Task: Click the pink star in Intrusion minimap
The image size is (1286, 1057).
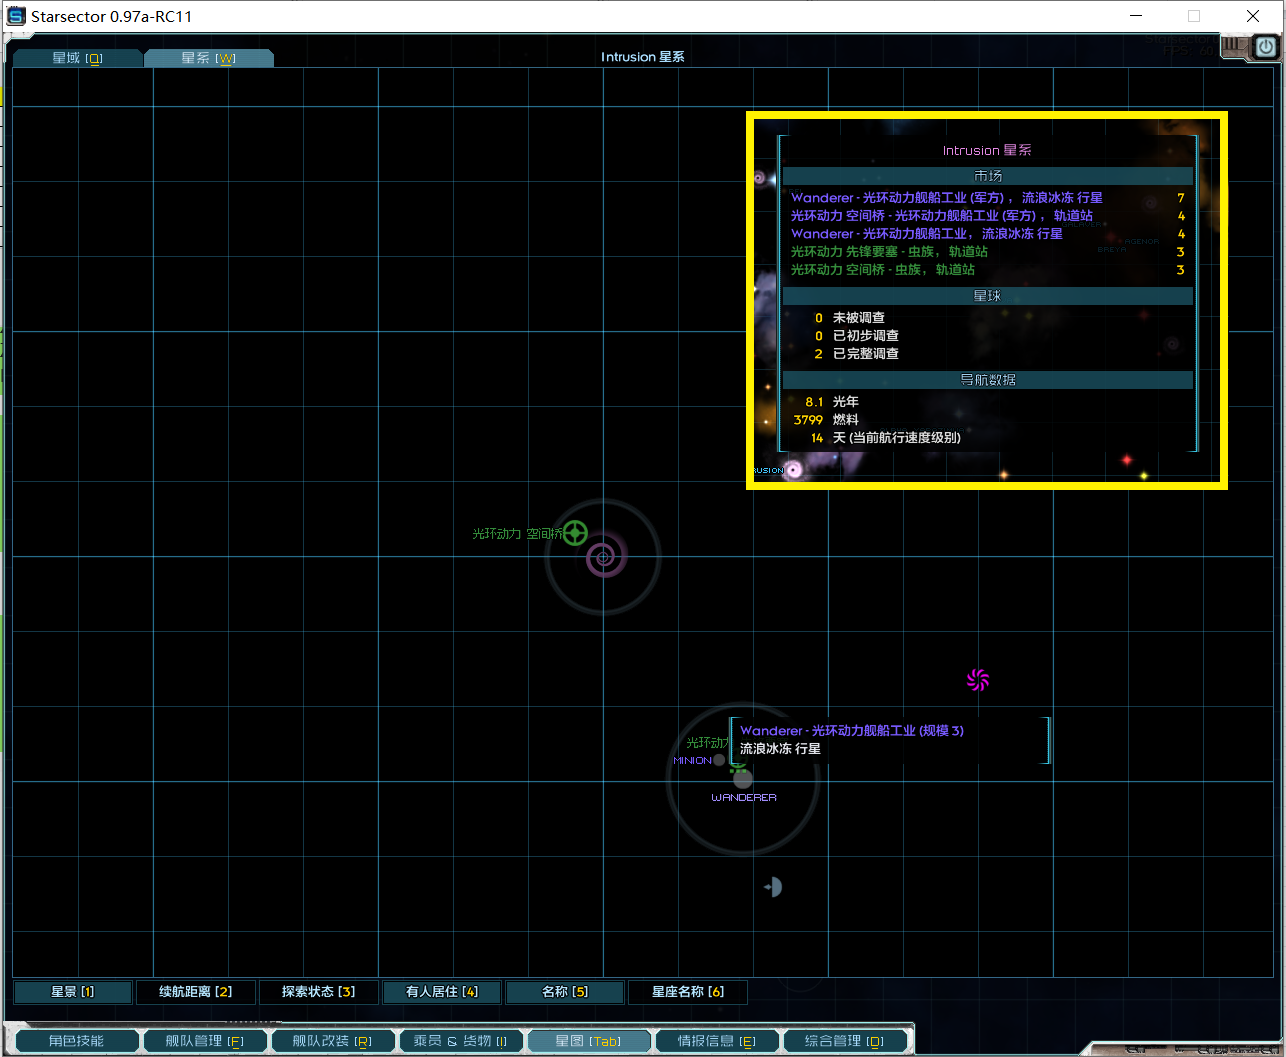Action: (794, 470)
